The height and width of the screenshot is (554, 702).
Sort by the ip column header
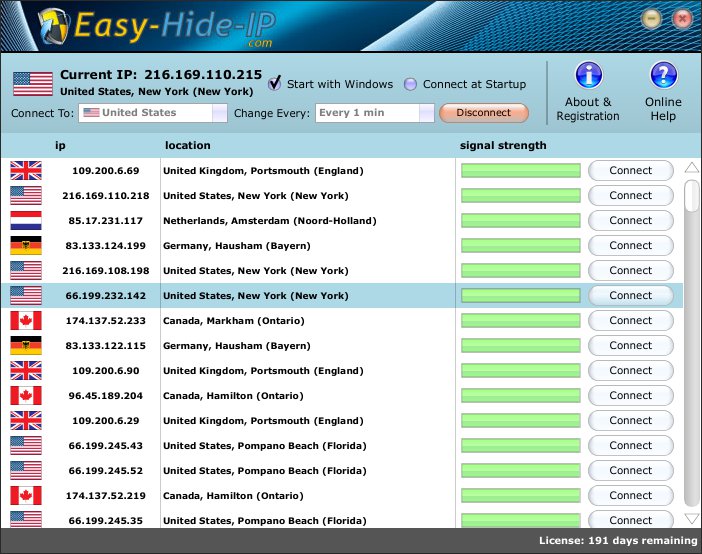tap(60, 146)
